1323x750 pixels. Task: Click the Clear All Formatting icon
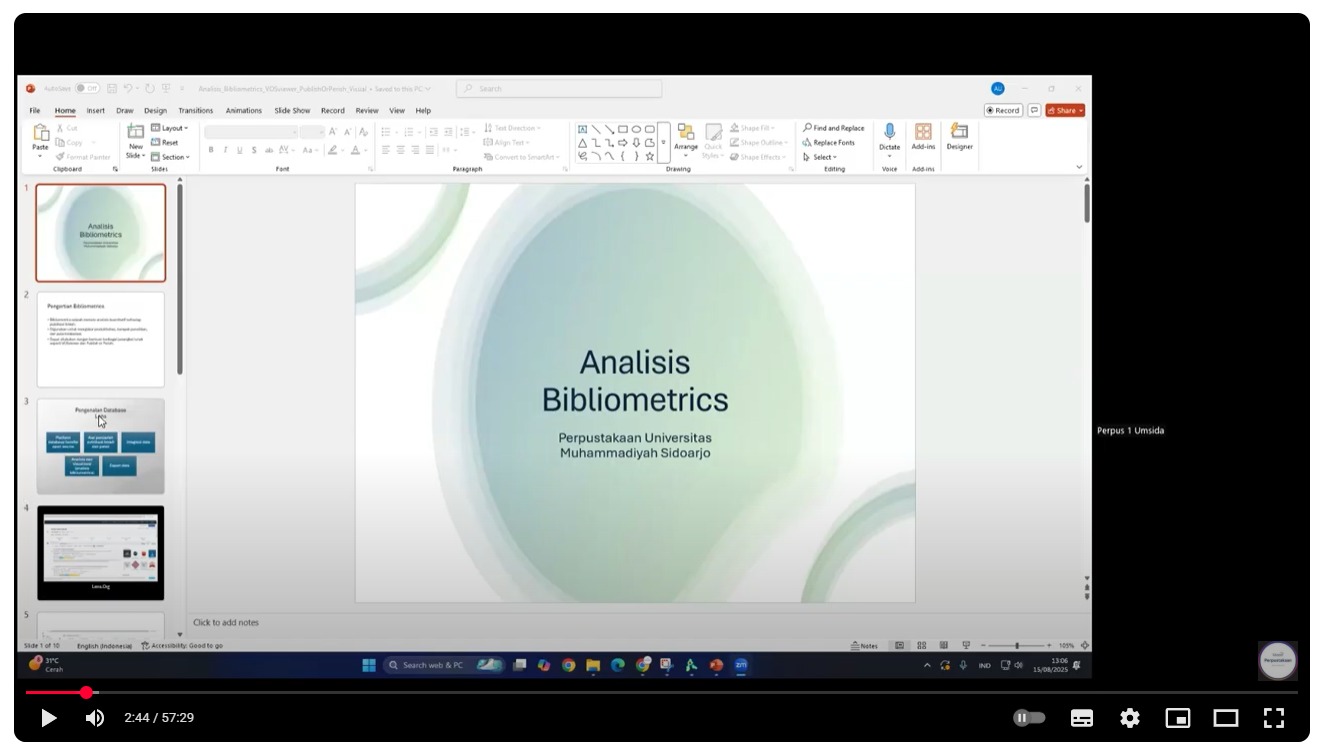tap(363, 132)
